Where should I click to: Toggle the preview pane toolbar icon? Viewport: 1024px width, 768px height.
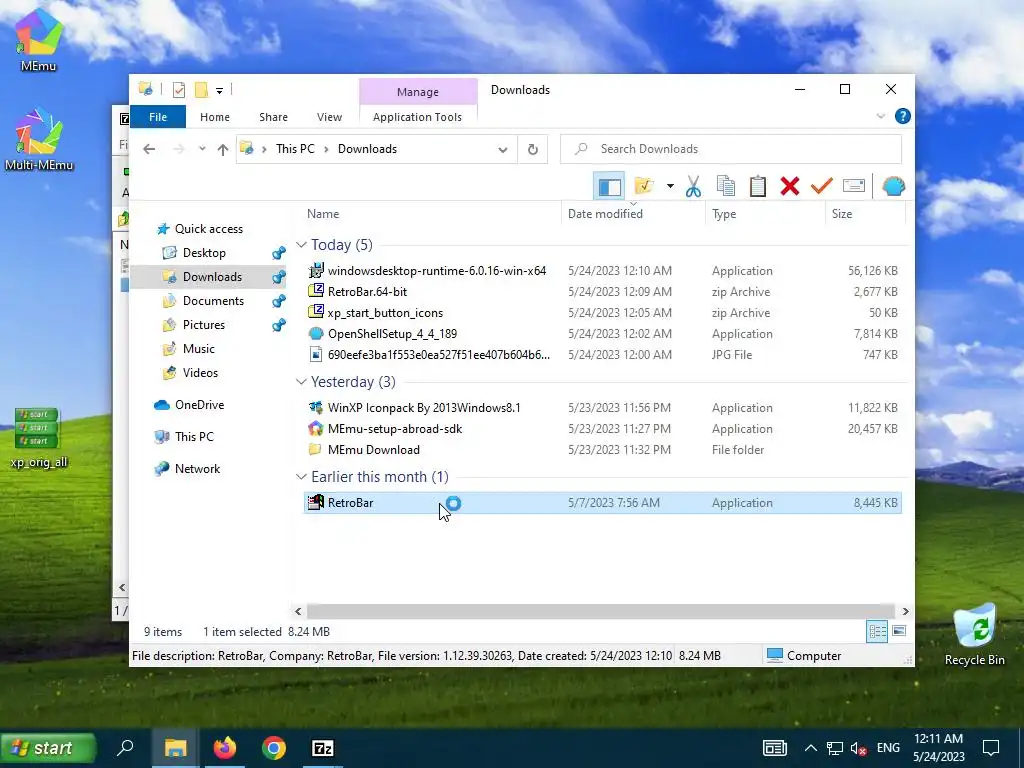(x=609, y=187)
